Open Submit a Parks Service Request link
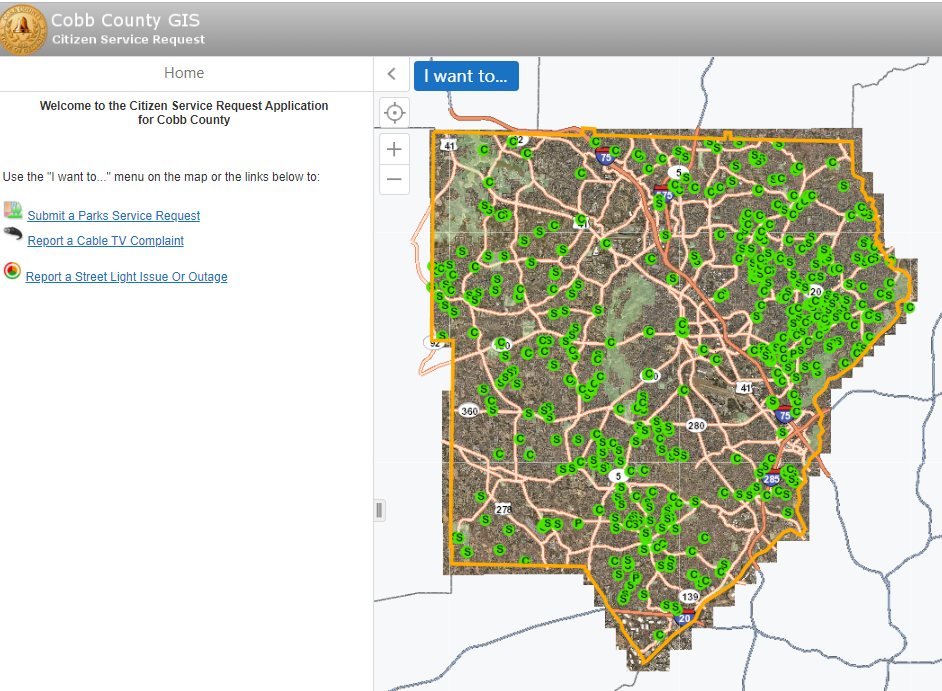 114,216
